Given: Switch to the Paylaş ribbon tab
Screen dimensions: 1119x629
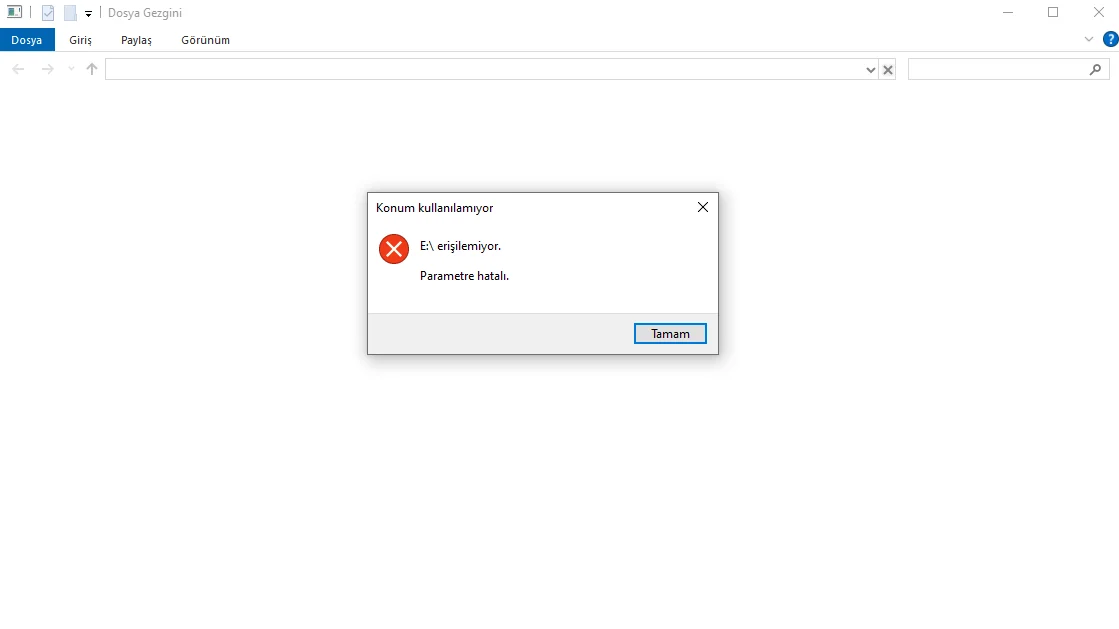Looking at the screenshot, I should click(136, 40).
